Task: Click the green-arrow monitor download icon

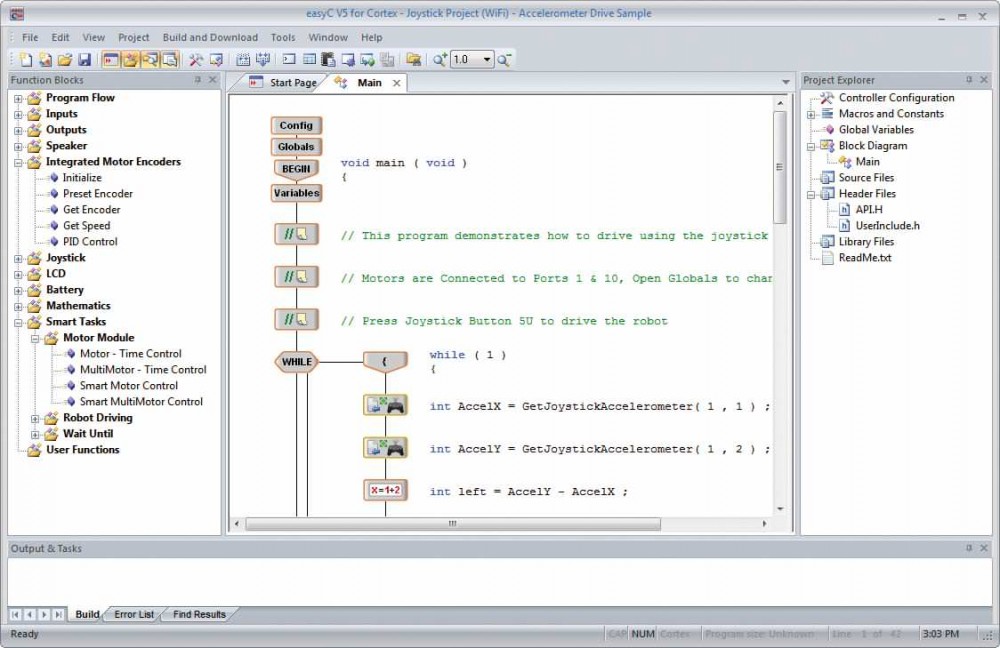Action: 367,60
